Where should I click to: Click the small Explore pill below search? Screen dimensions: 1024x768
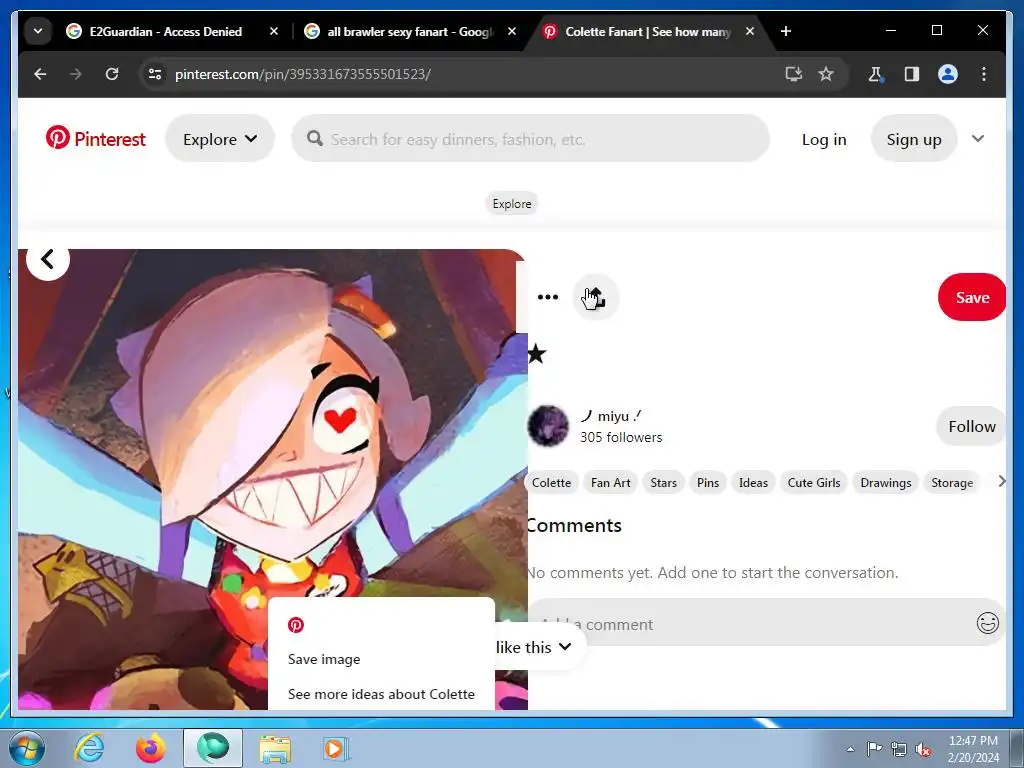(511, 204)
